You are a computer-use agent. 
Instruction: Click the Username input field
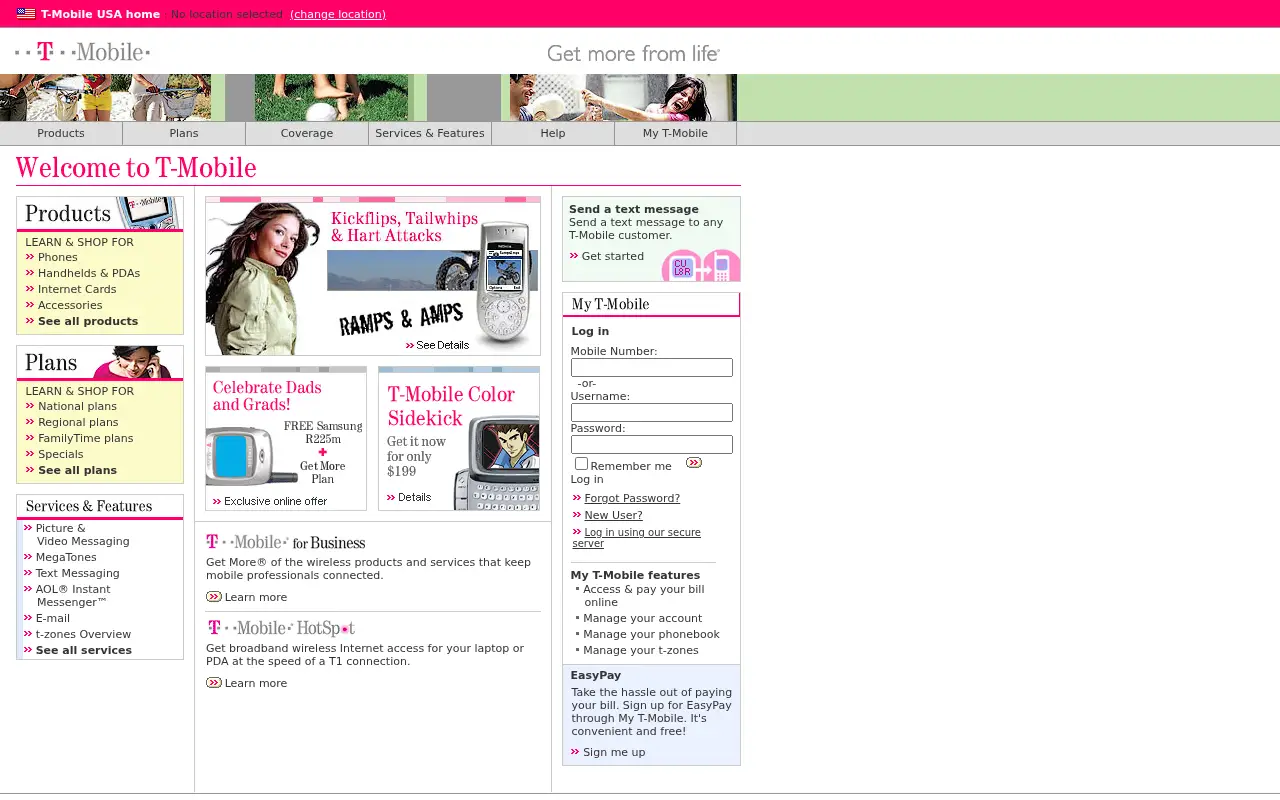coord(652,413)
